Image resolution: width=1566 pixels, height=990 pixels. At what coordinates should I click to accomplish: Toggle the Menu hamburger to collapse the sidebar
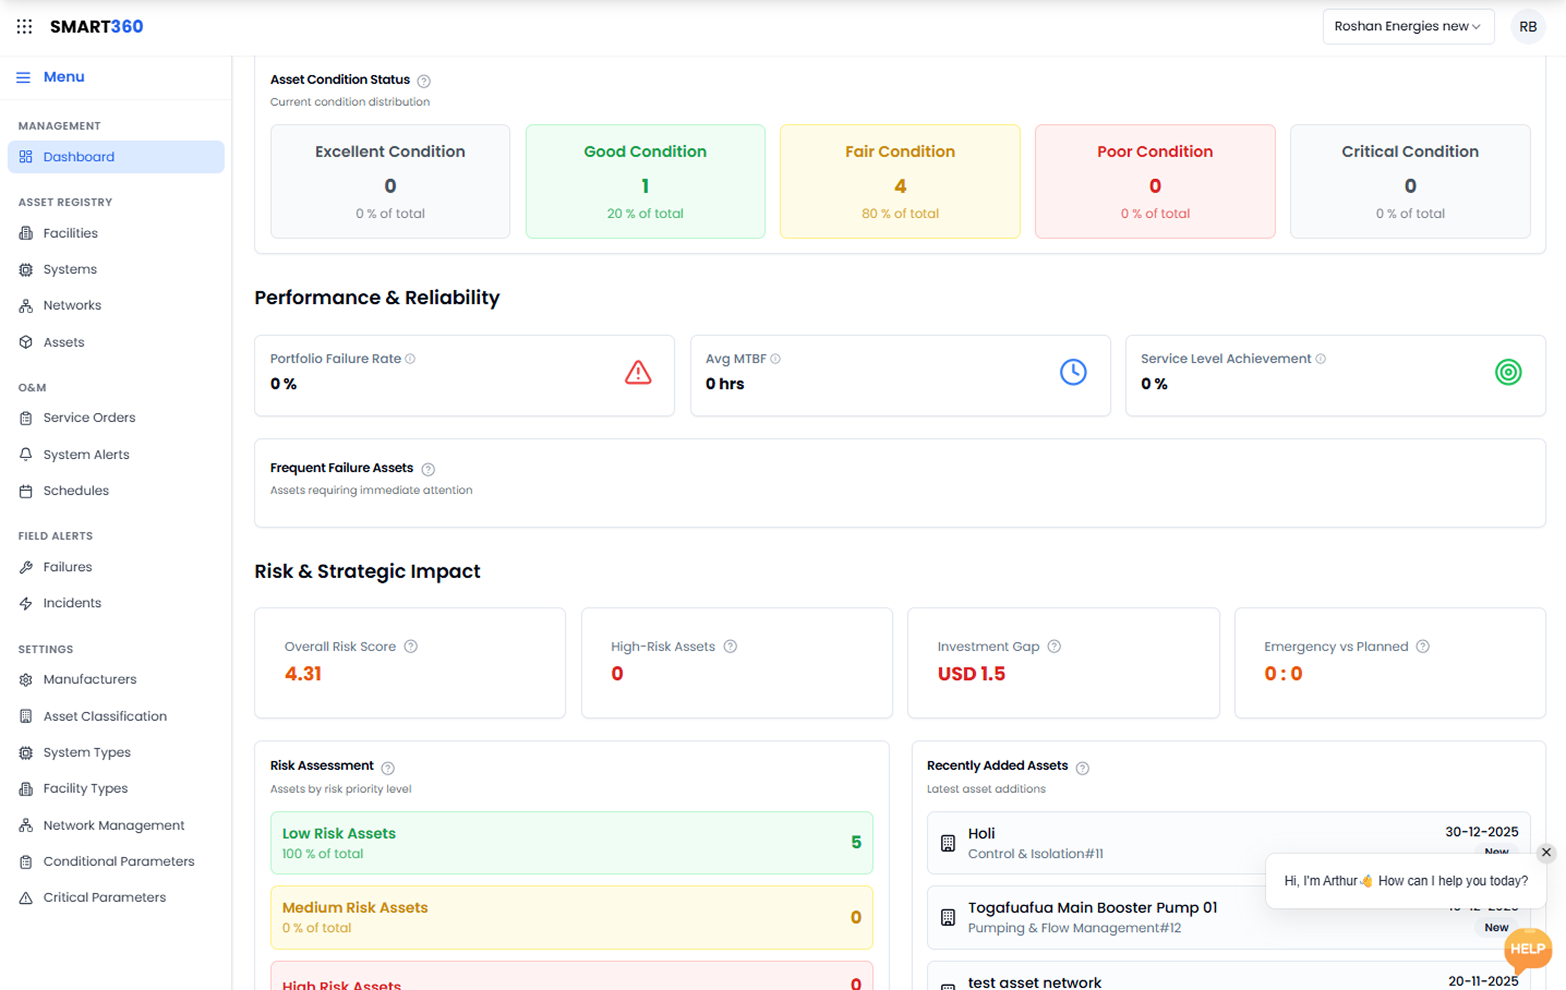point(23,76)
